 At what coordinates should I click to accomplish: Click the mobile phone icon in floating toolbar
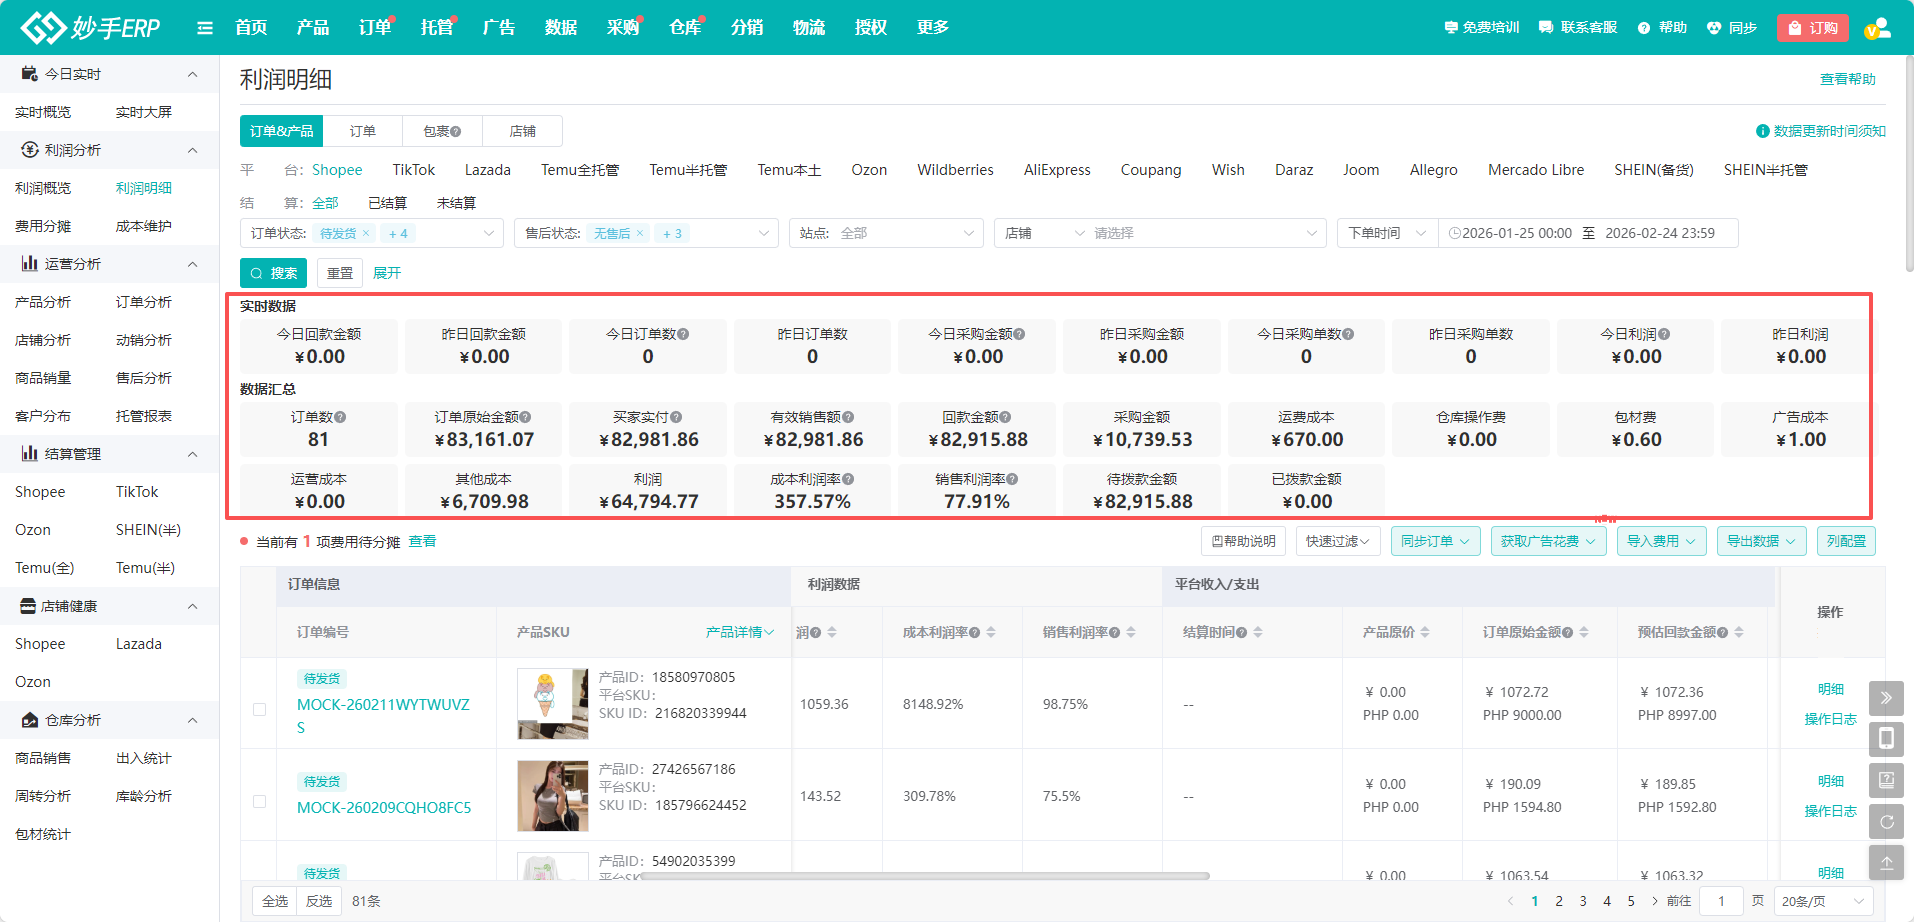coord(1886,739)
